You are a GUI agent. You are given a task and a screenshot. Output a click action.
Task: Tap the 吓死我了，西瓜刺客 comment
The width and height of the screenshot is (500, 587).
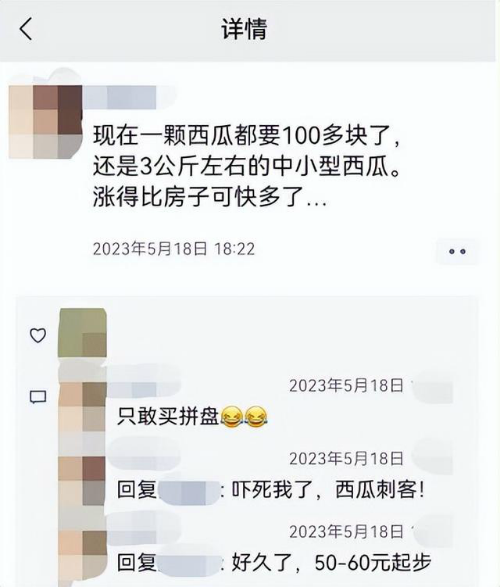(x=328, y=490)
